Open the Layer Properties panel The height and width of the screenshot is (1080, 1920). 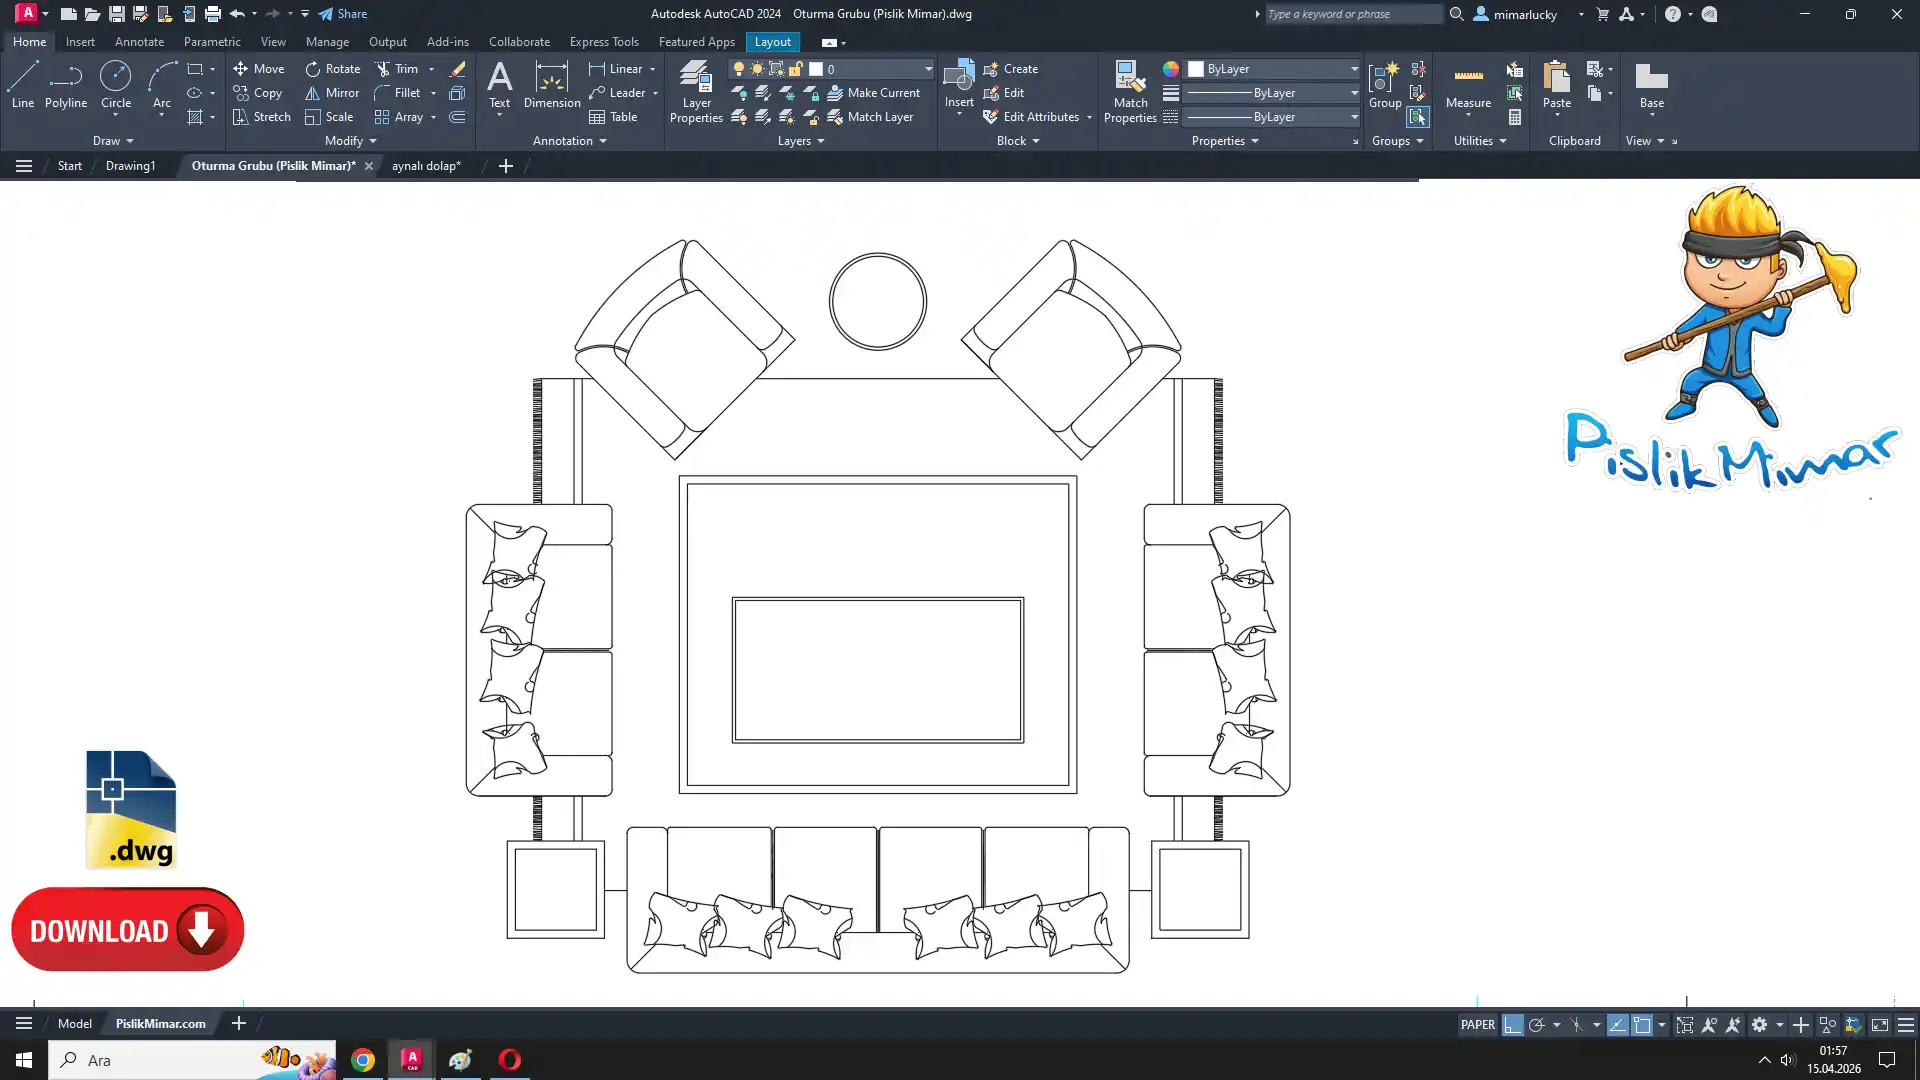696,91
